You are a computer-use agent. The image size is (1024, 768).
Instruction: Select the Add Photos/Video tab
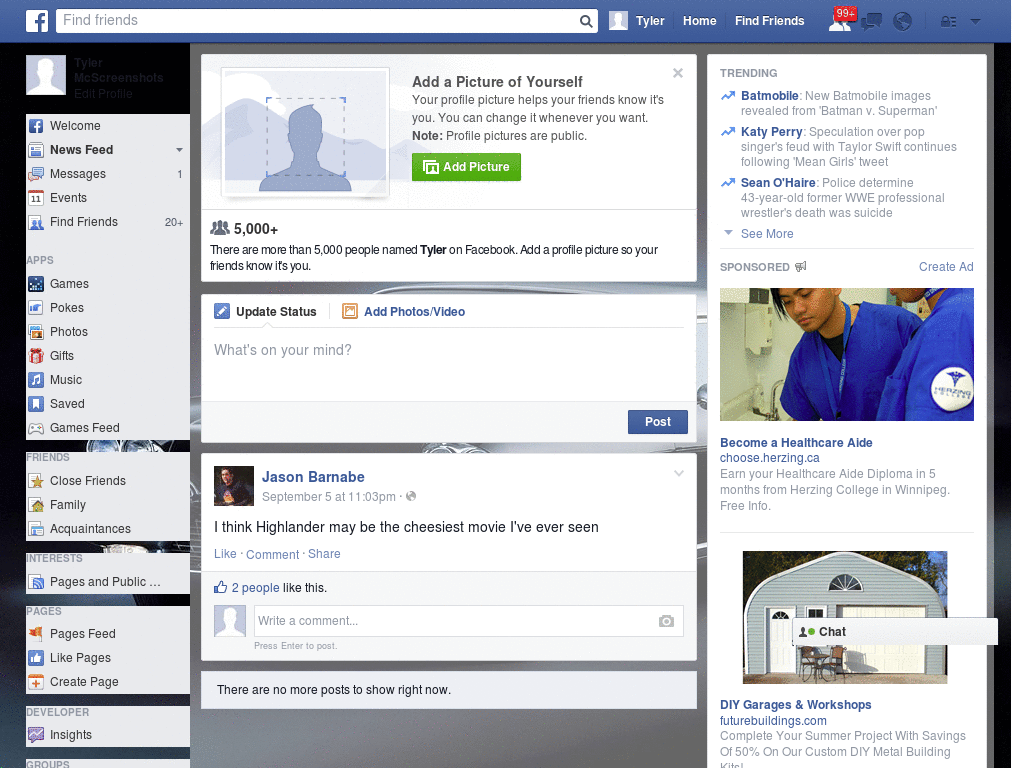(404, 312)
